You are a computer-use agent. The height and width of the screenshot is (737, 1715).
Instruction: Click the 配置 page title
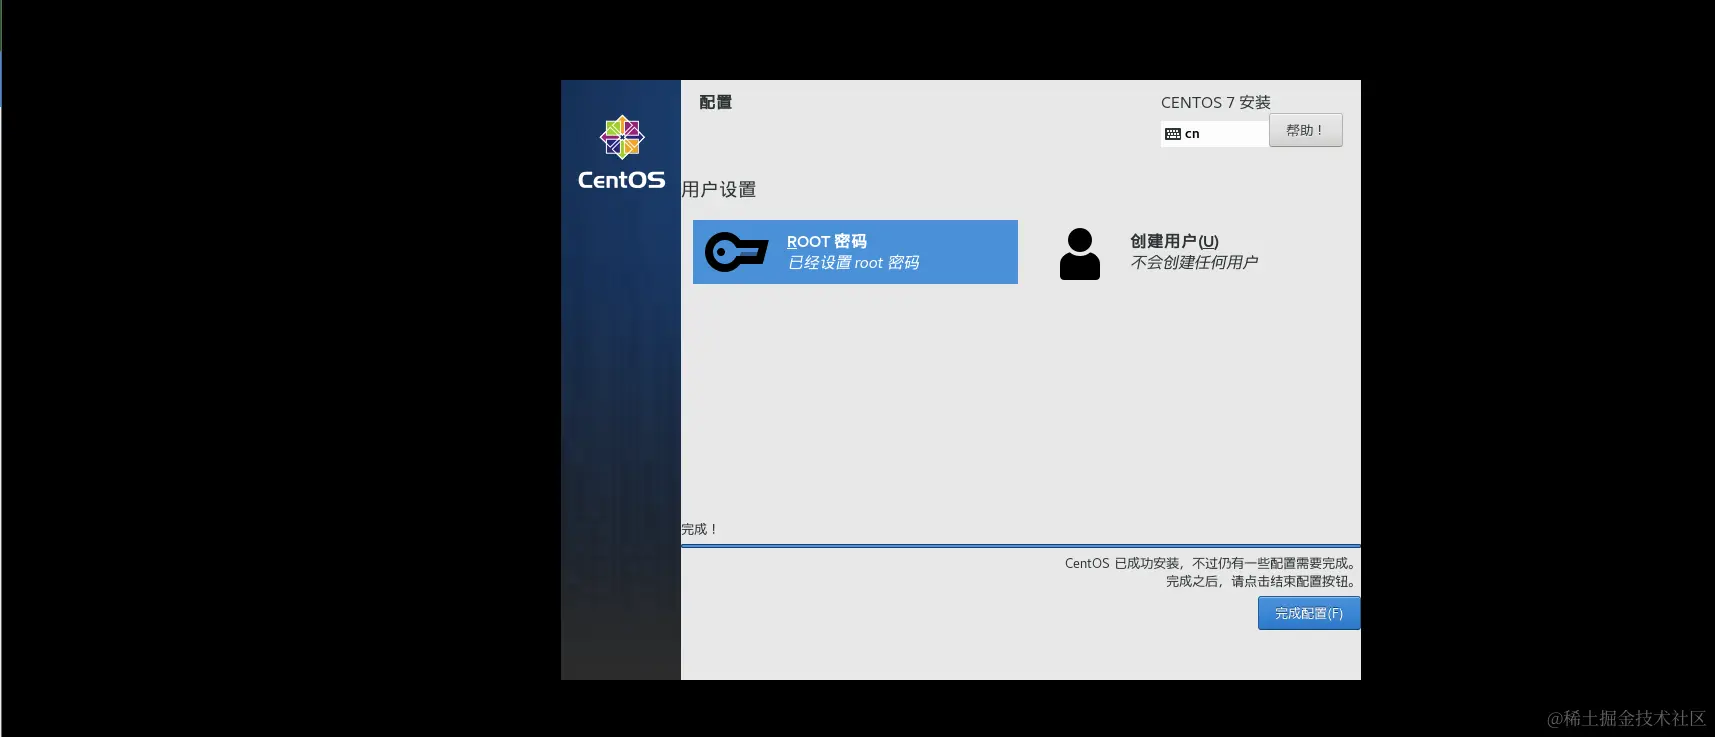coord(715,102)
